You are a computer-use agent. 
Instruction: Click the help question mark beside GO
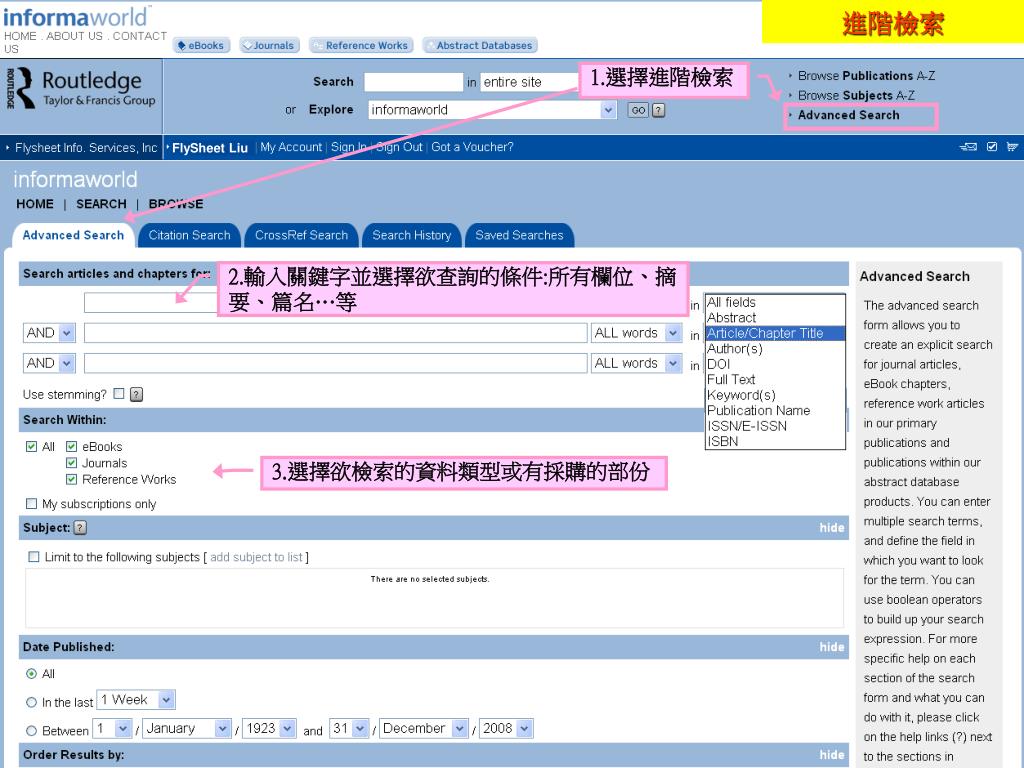pyautogui.click(x=658, y=110)
